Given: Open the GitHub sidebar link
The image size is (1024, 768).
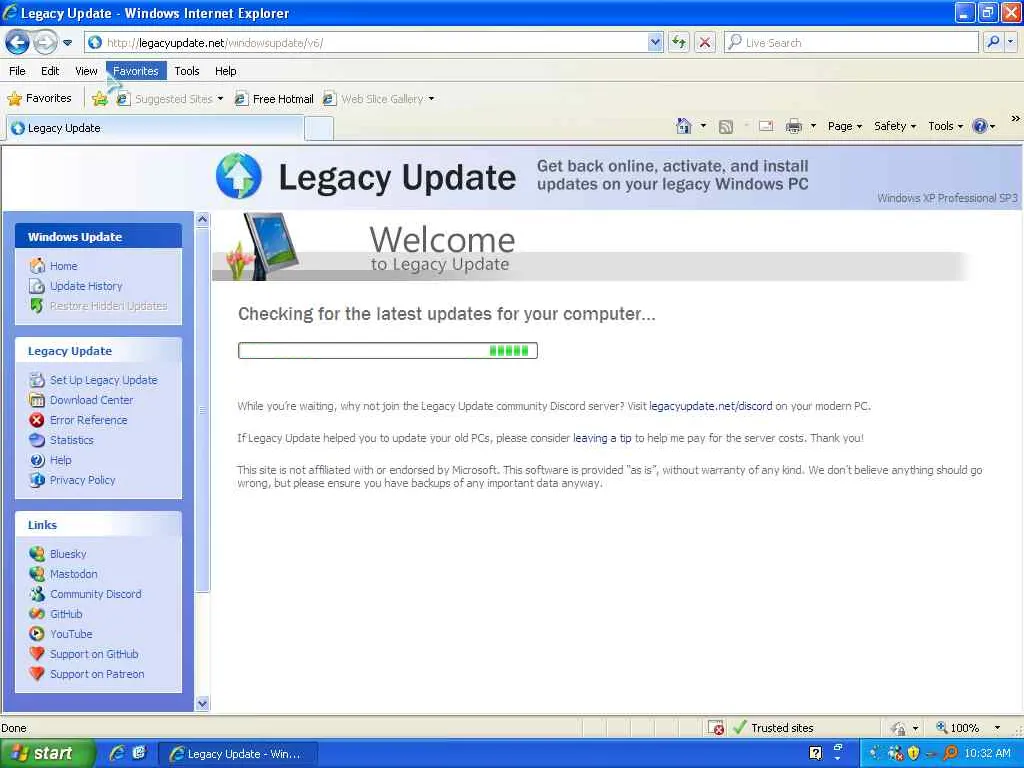Looking at the screenshot, I should tap(66, 614).
